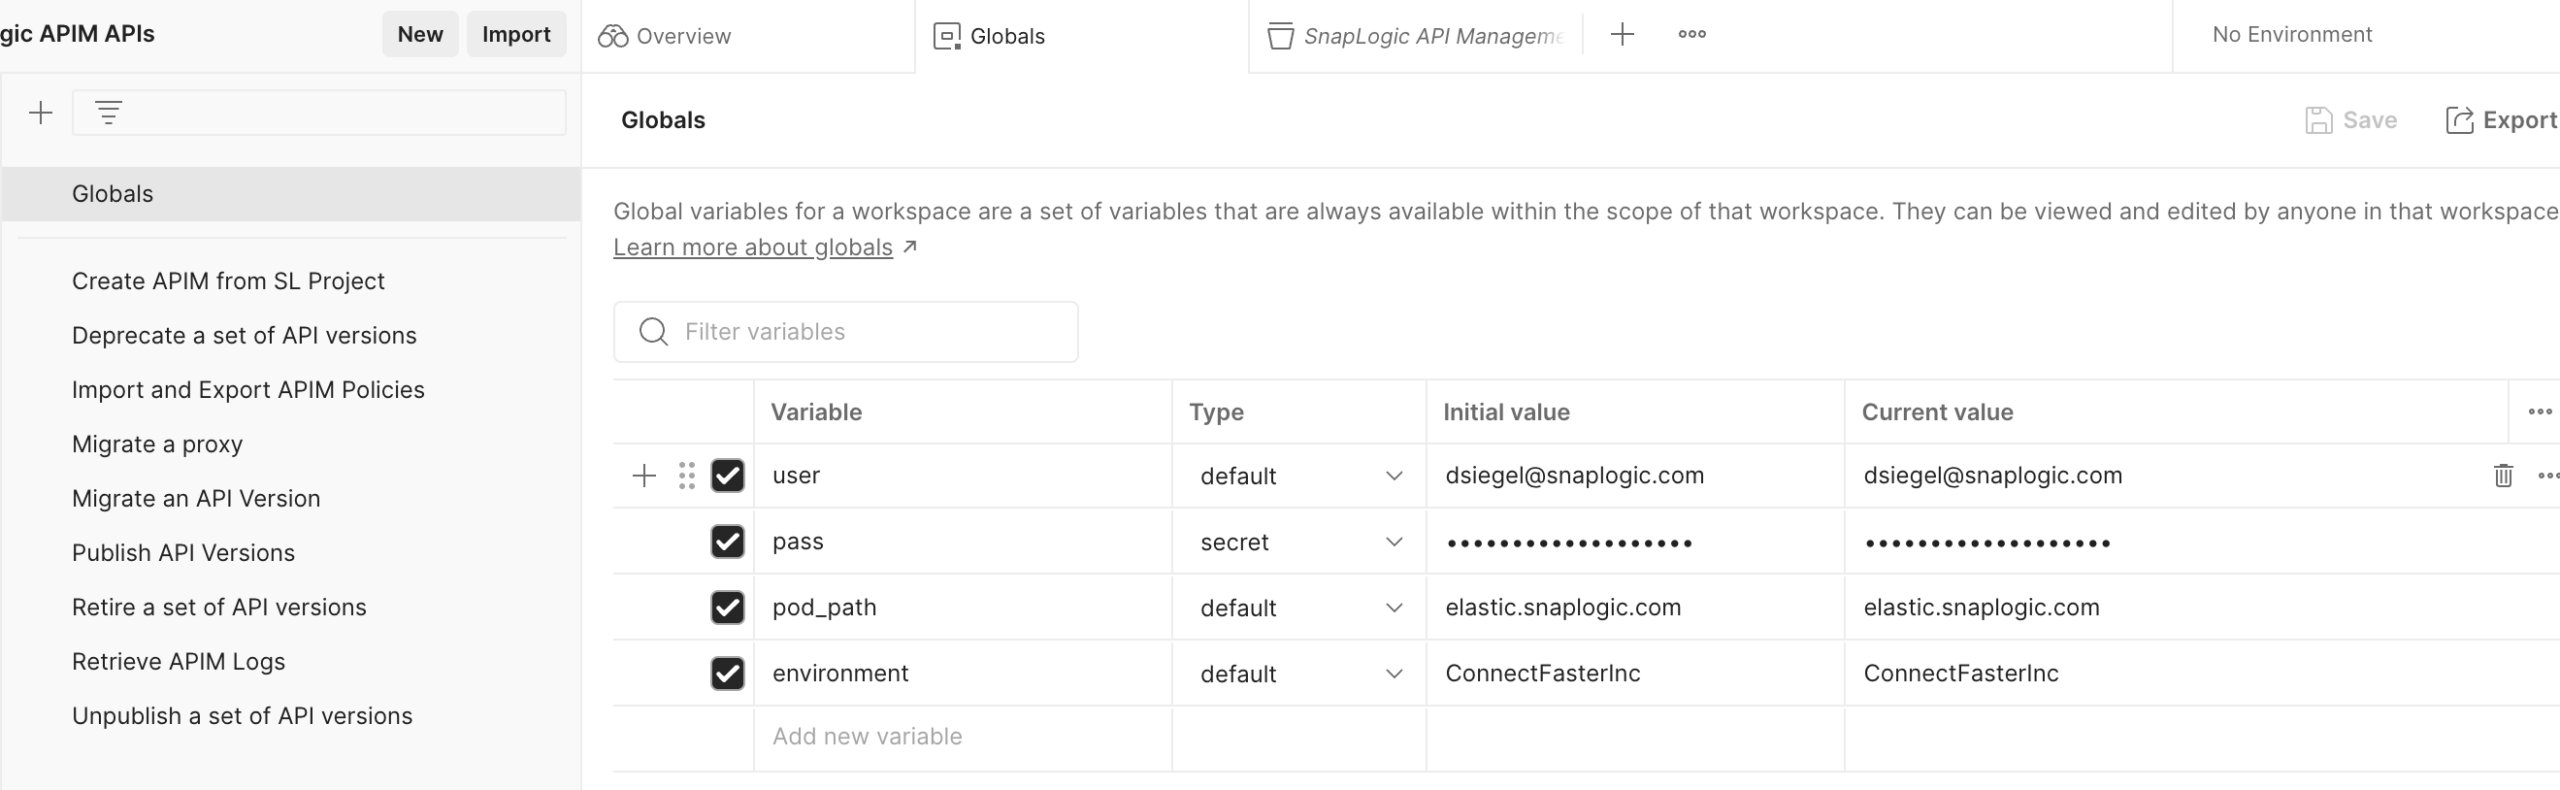Toggle the pod_path variable checkbox

(727, 608)
